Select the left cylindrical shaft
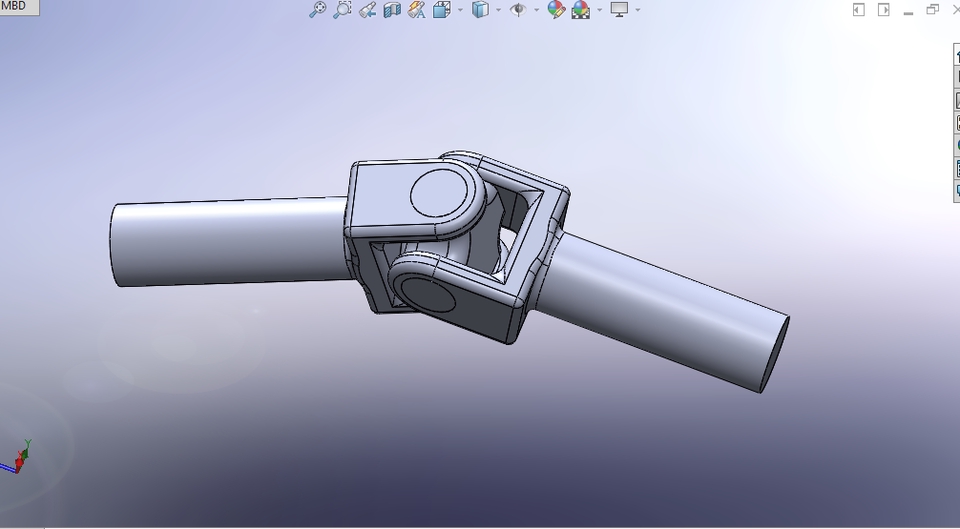The image size is (960, 529). coord(230,242)
